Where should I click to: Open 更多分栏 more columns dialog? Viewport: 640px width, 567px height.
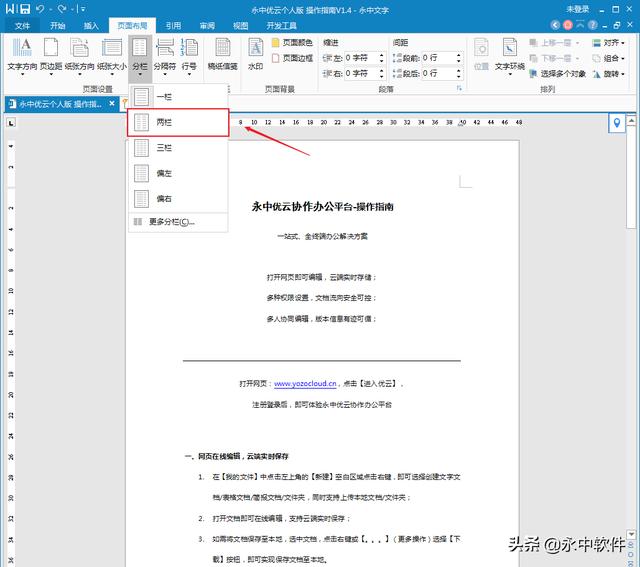178,222
